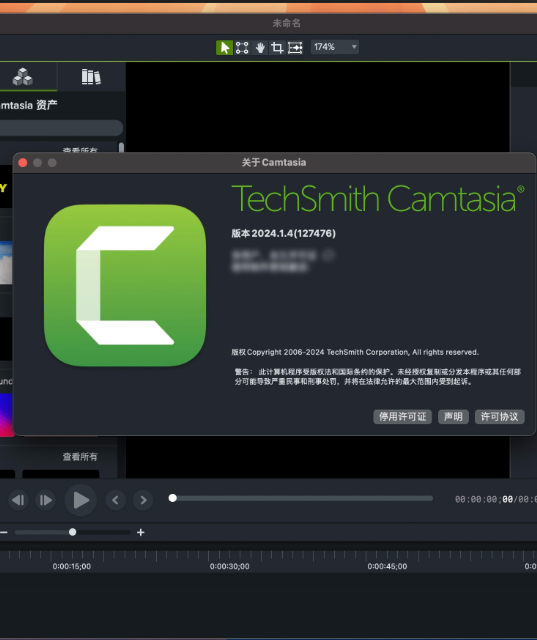Image resolution: width=537 pixels, height=640 pixels.
Task: Step forward one frame
Action: tap(45, 500)
